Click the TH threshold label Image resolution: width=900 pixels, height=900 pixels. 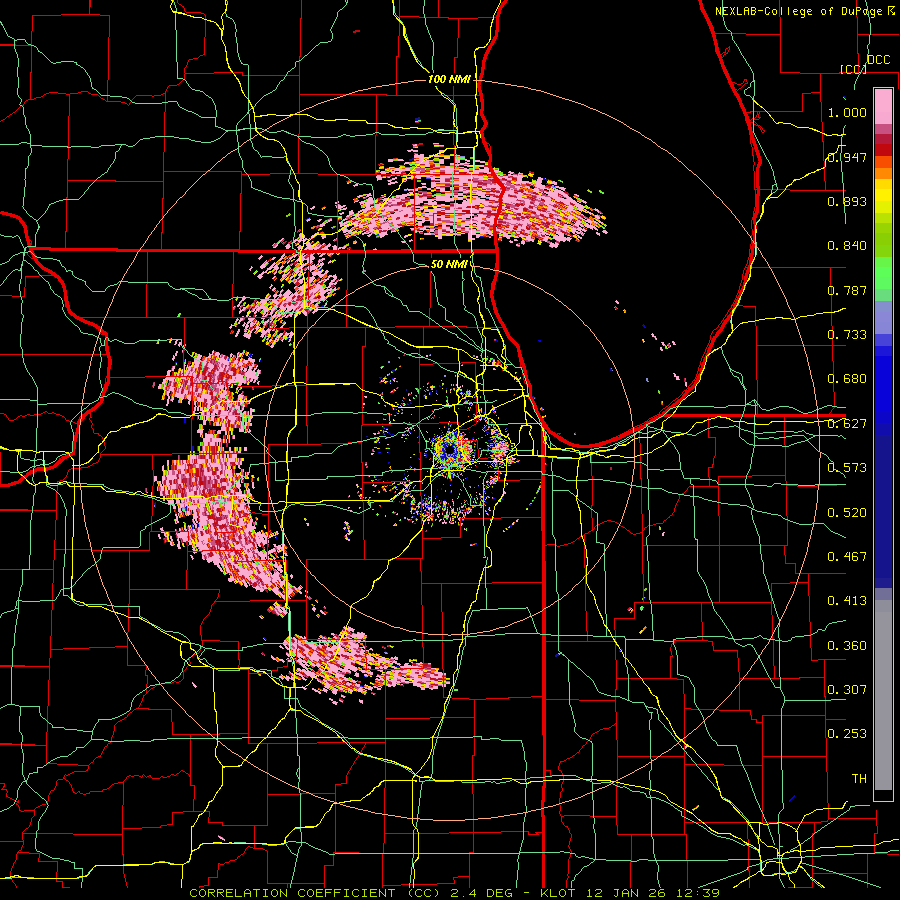pyautogui.click(x=859, y=779)
